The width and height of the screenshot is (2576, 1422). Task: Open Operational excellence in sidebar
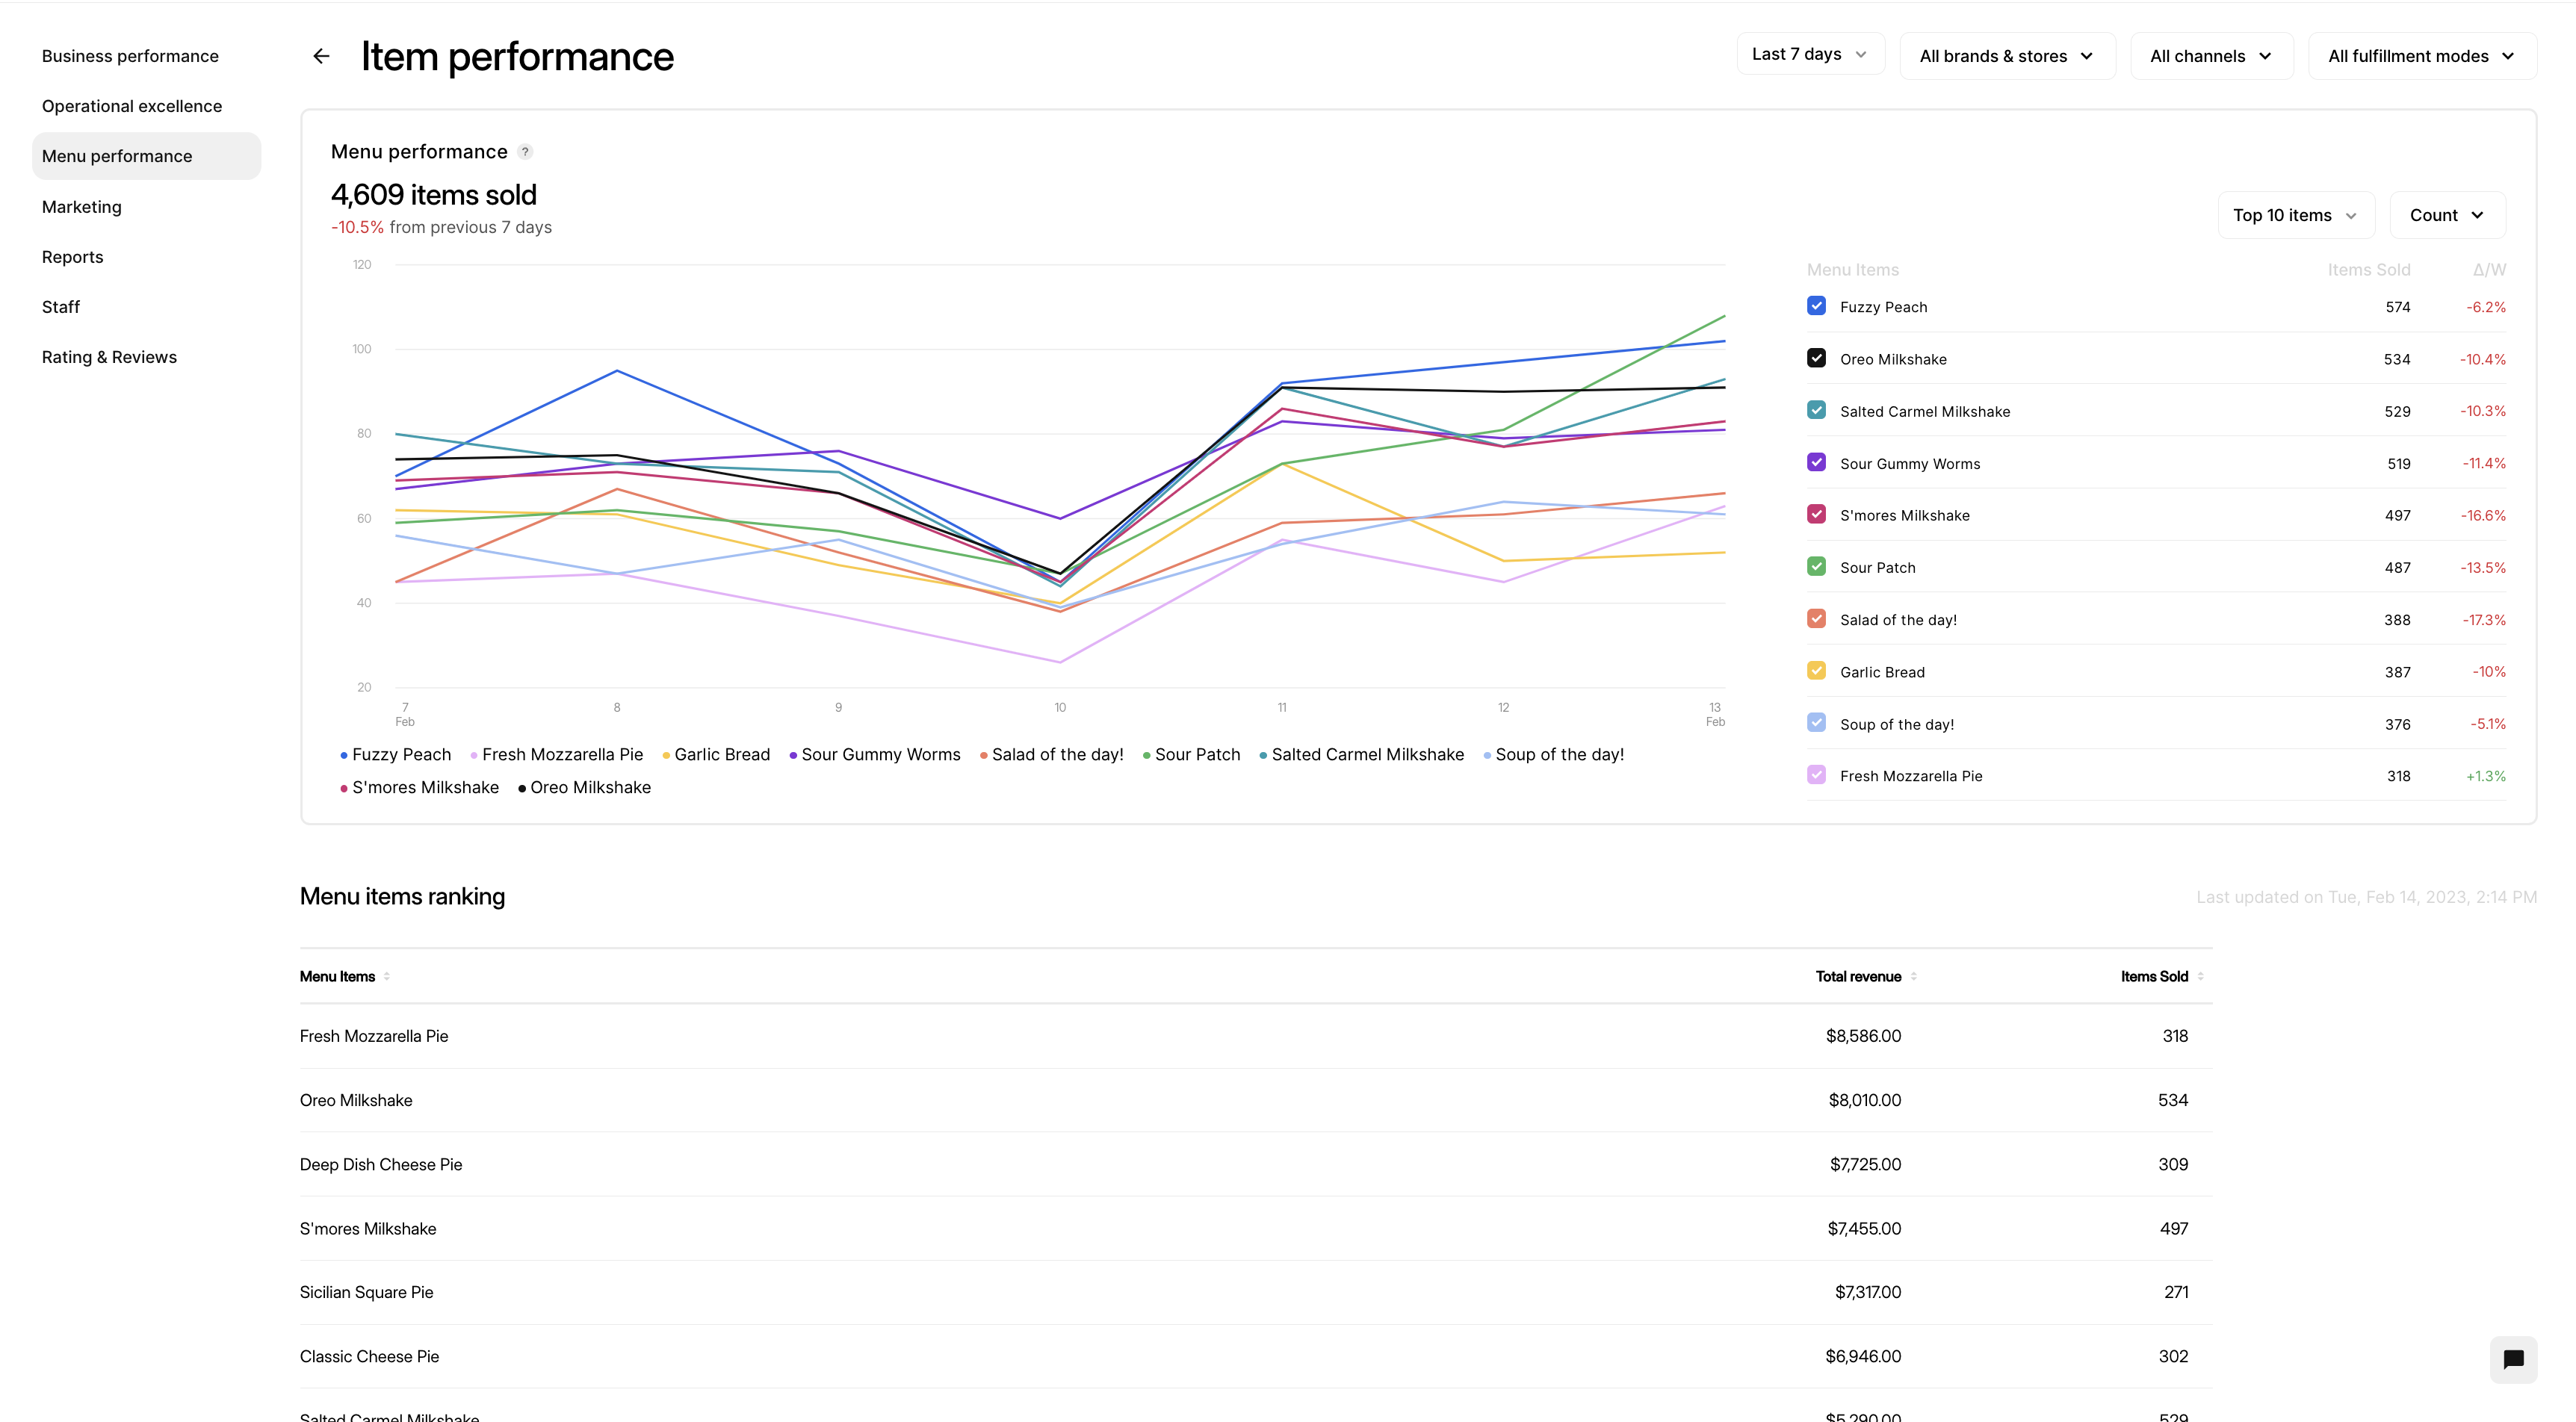click(x=132, y=106)
